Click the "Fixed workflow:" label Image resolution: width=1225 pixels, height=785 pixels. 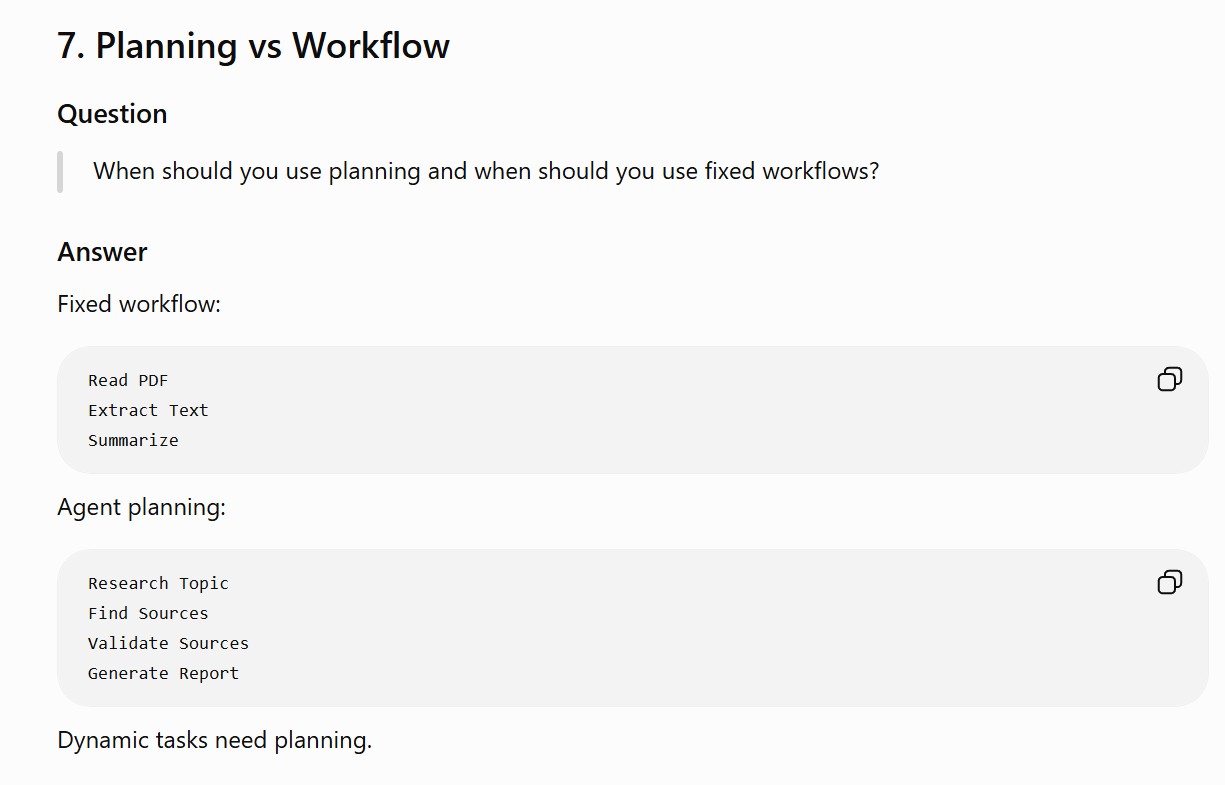[139, 304]
